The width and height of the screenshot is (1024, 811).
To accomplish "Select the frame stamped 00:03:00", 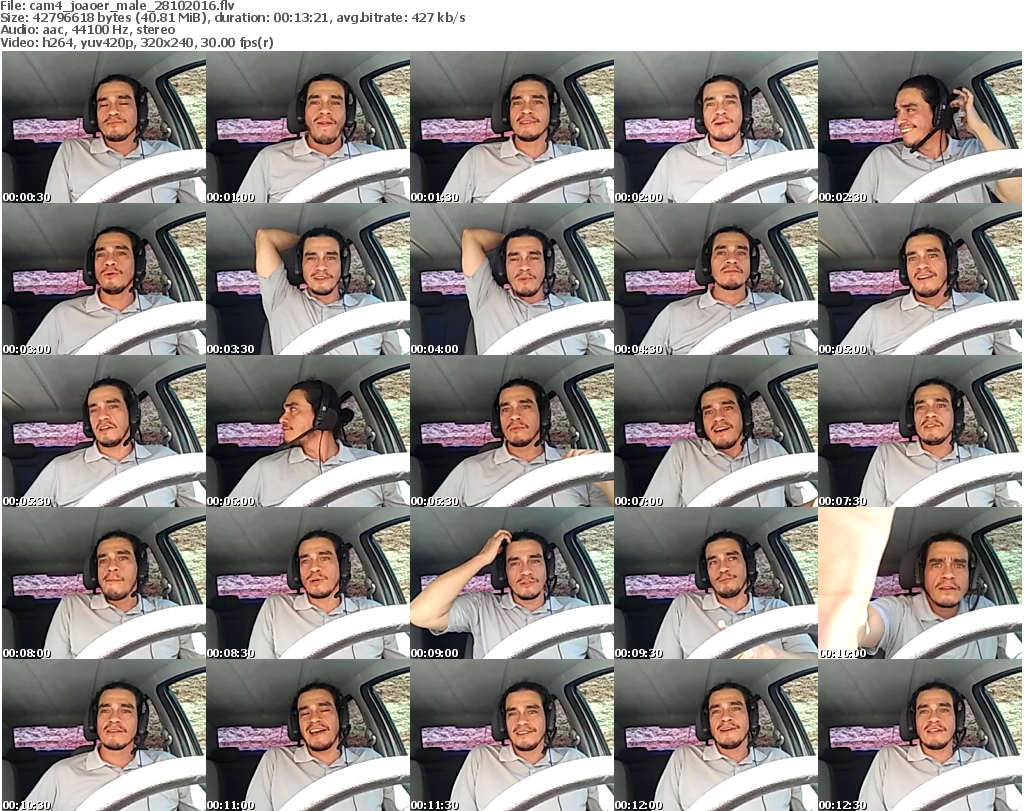I will 104,279.
